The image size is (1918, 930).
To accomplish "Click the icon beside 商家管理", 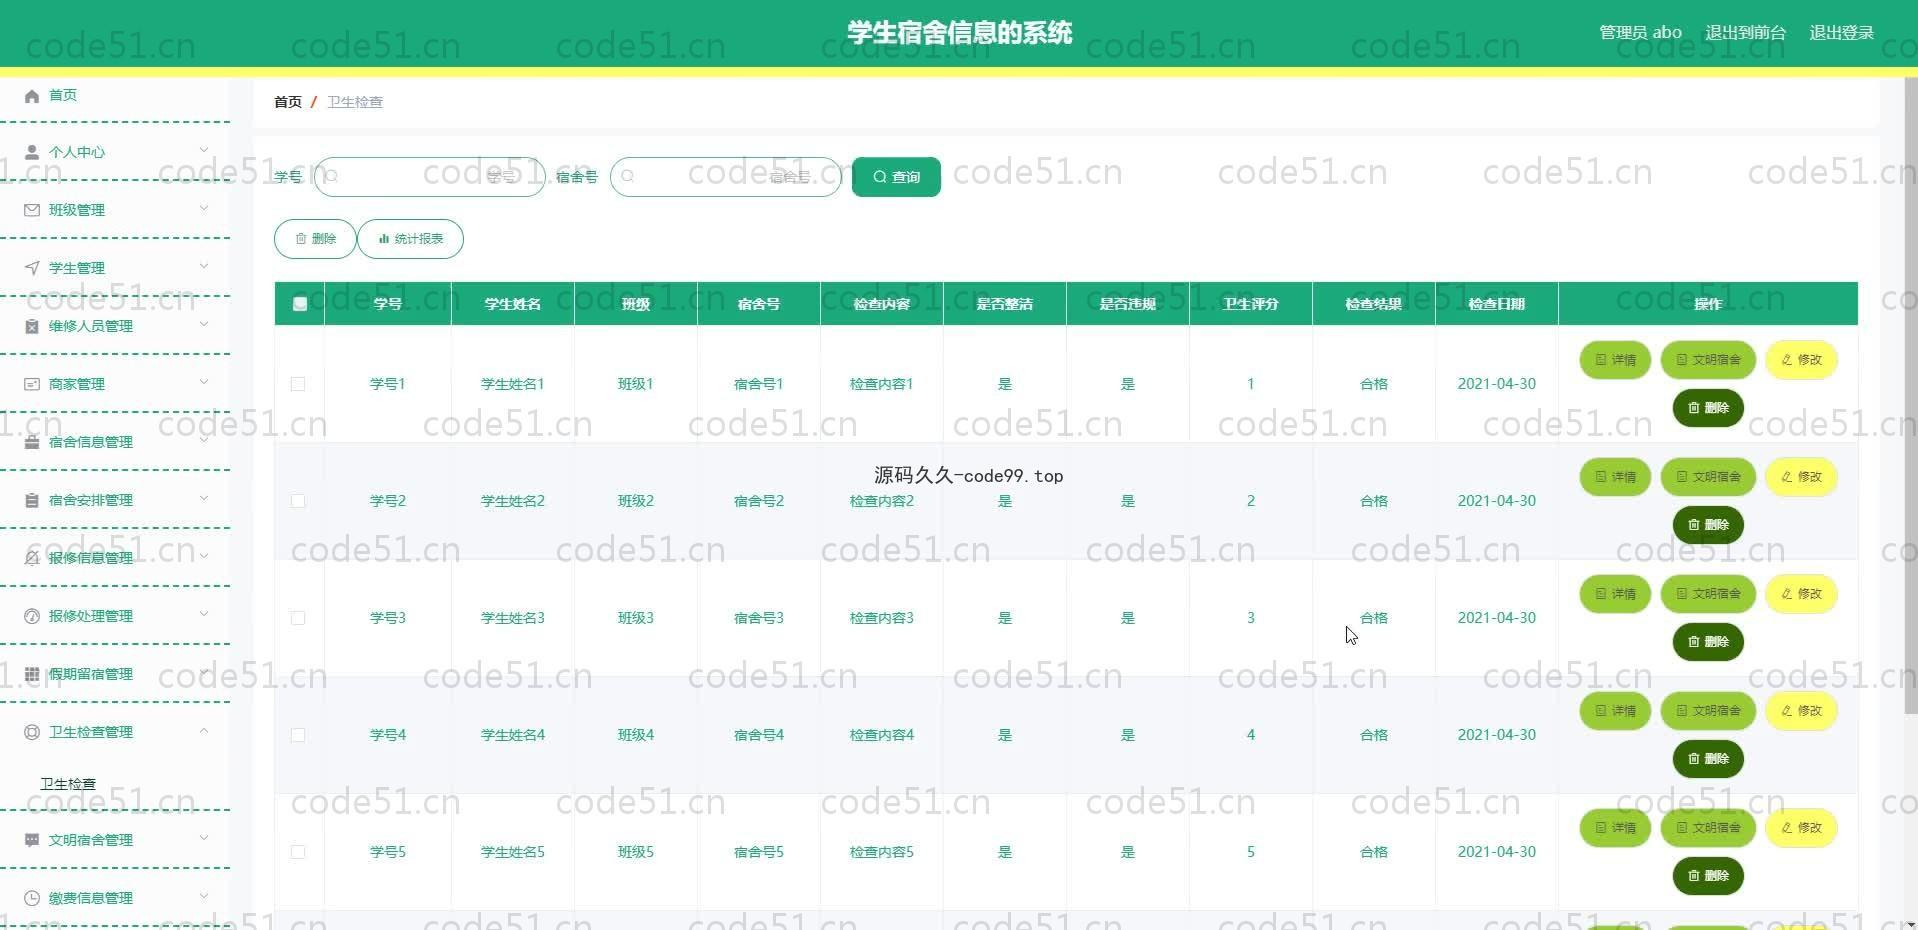I will [32, 384].
